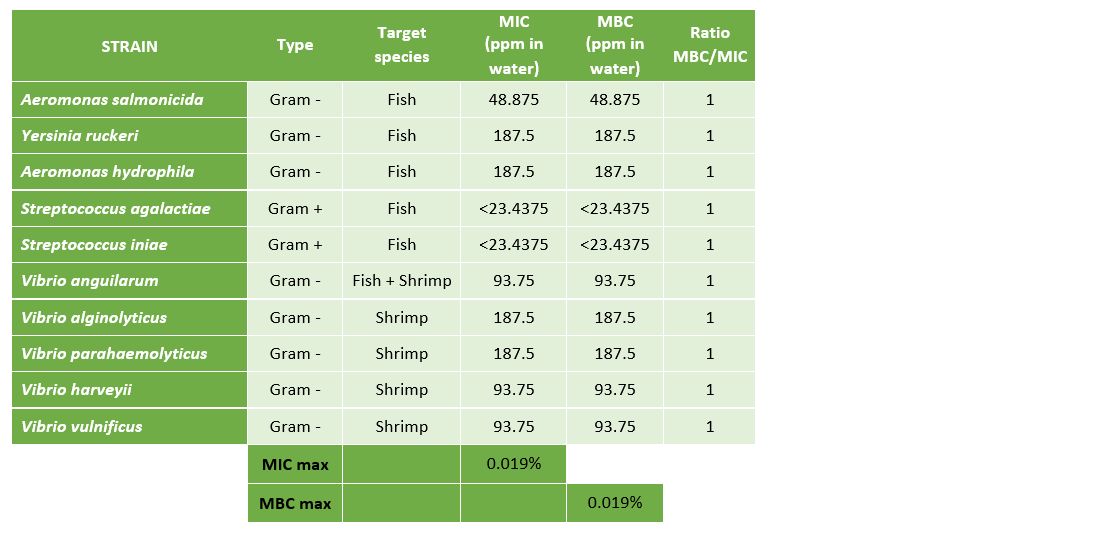Select the Vibrio anguilarum strain cell
Viewport: 1100px width, 535px height.
click(x=89, y=280)
